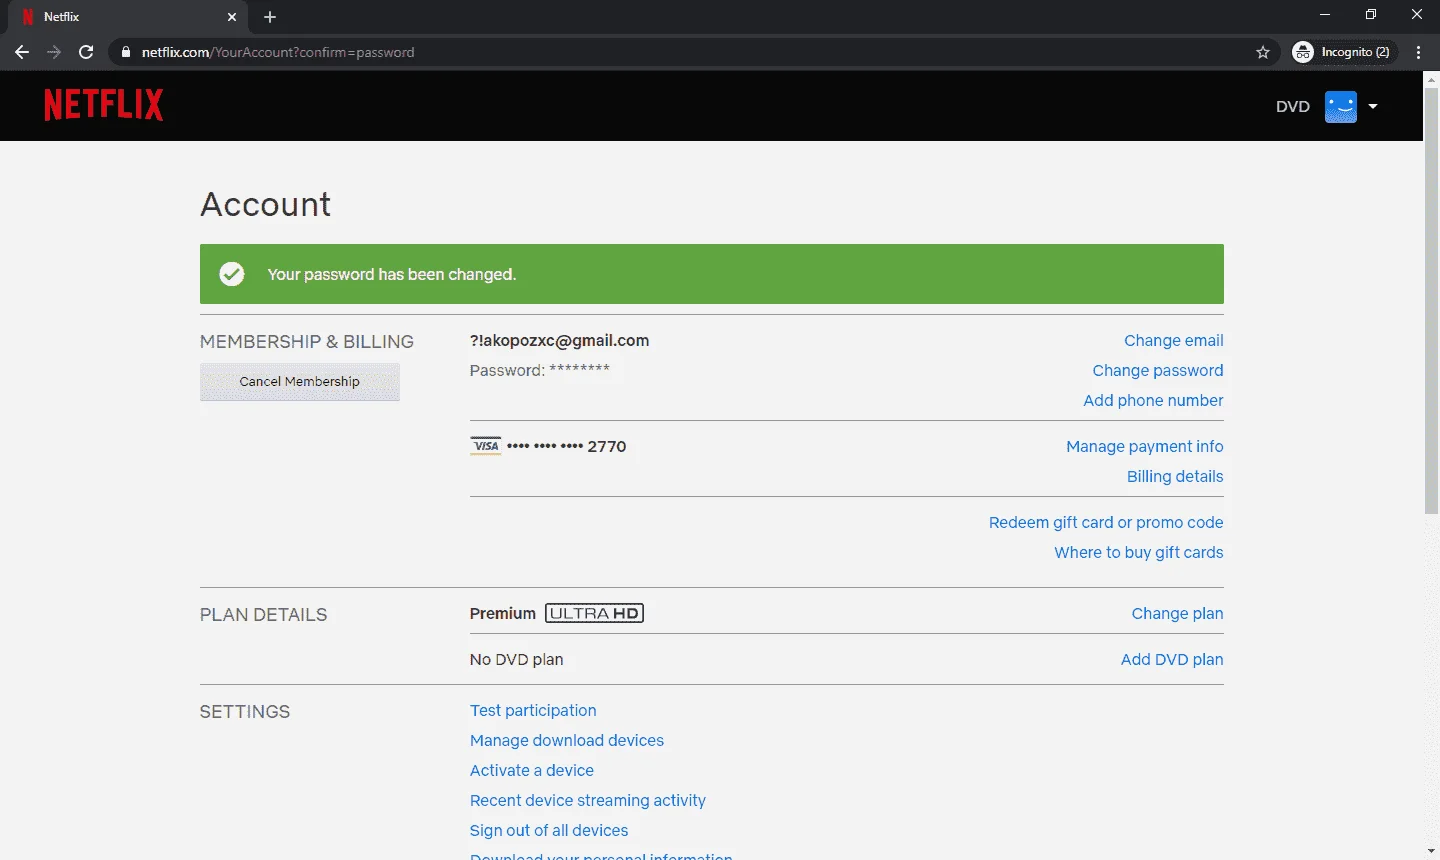The image size is (1440, 860).
Task: Open the Change email link
Action: (1173, 340)
